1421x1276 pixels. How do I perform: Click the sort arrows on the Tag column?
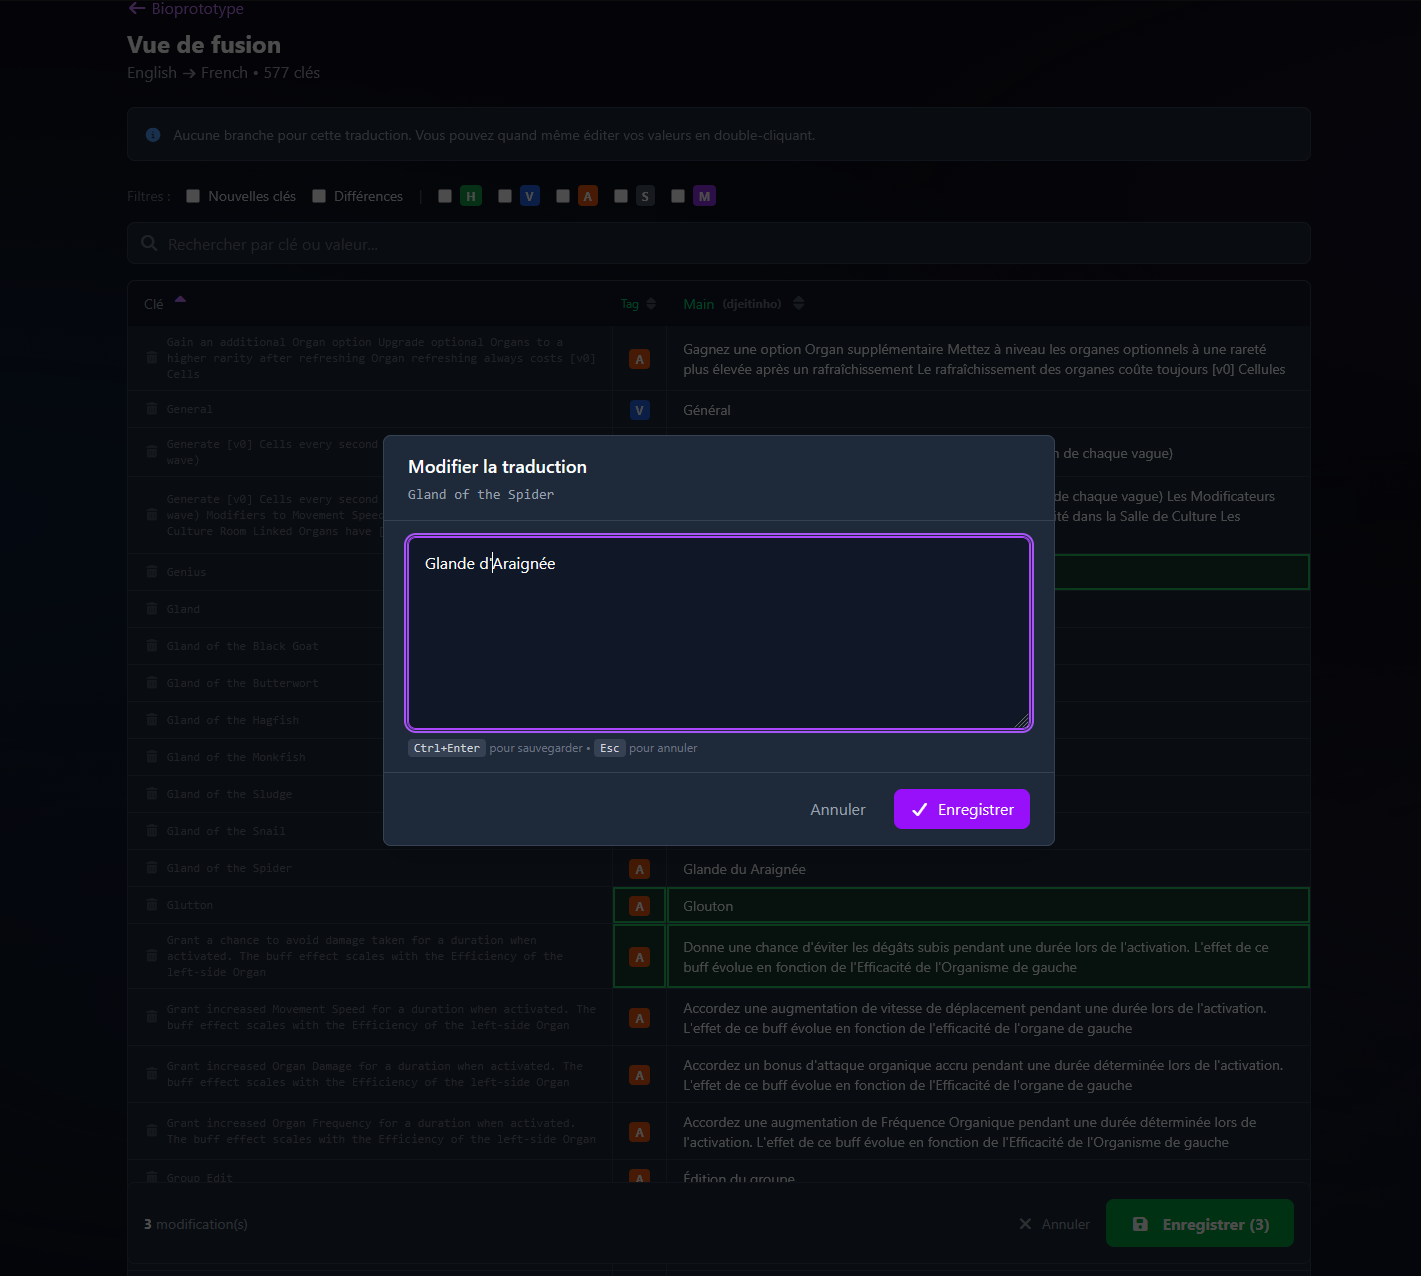tap(650, 303)
